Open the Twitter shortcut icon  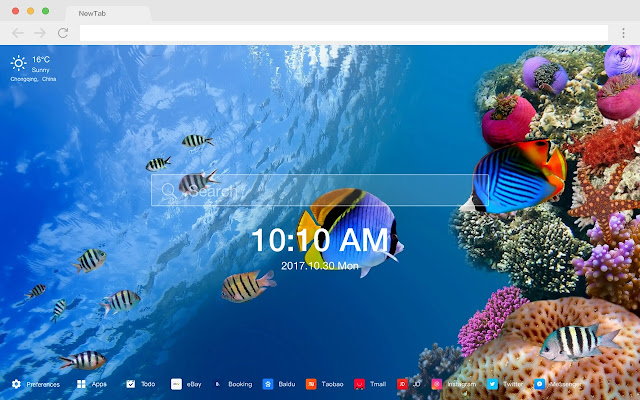coord(492,384)
